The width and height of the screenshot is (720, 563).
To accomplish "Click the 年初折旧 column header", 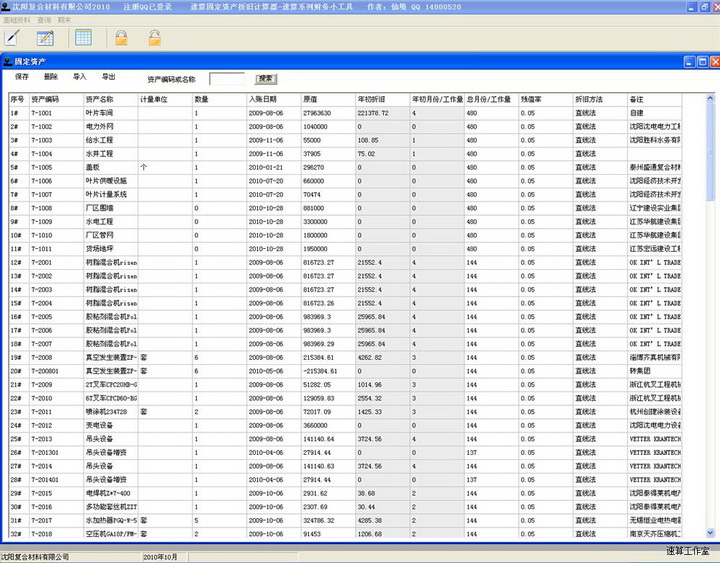I will click(x=382, y=99).
